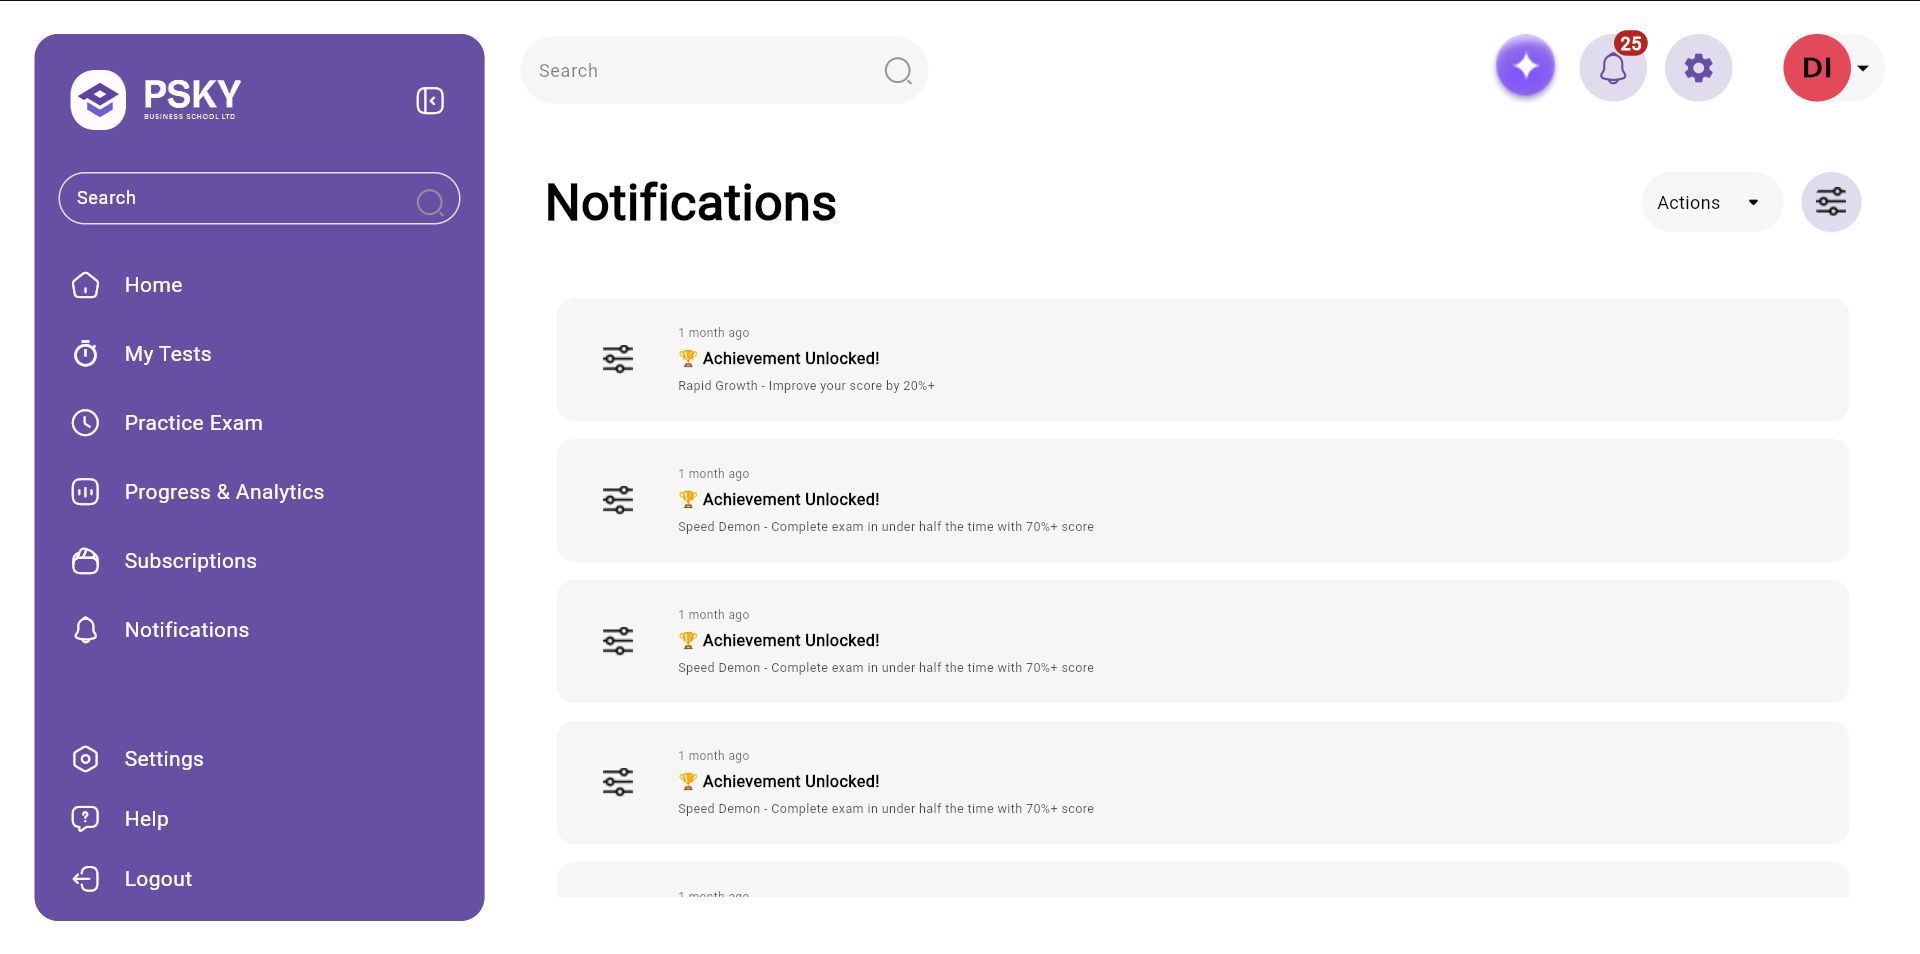
Task: Open the Practice Exam clock icon
Action: click(86, 423)
